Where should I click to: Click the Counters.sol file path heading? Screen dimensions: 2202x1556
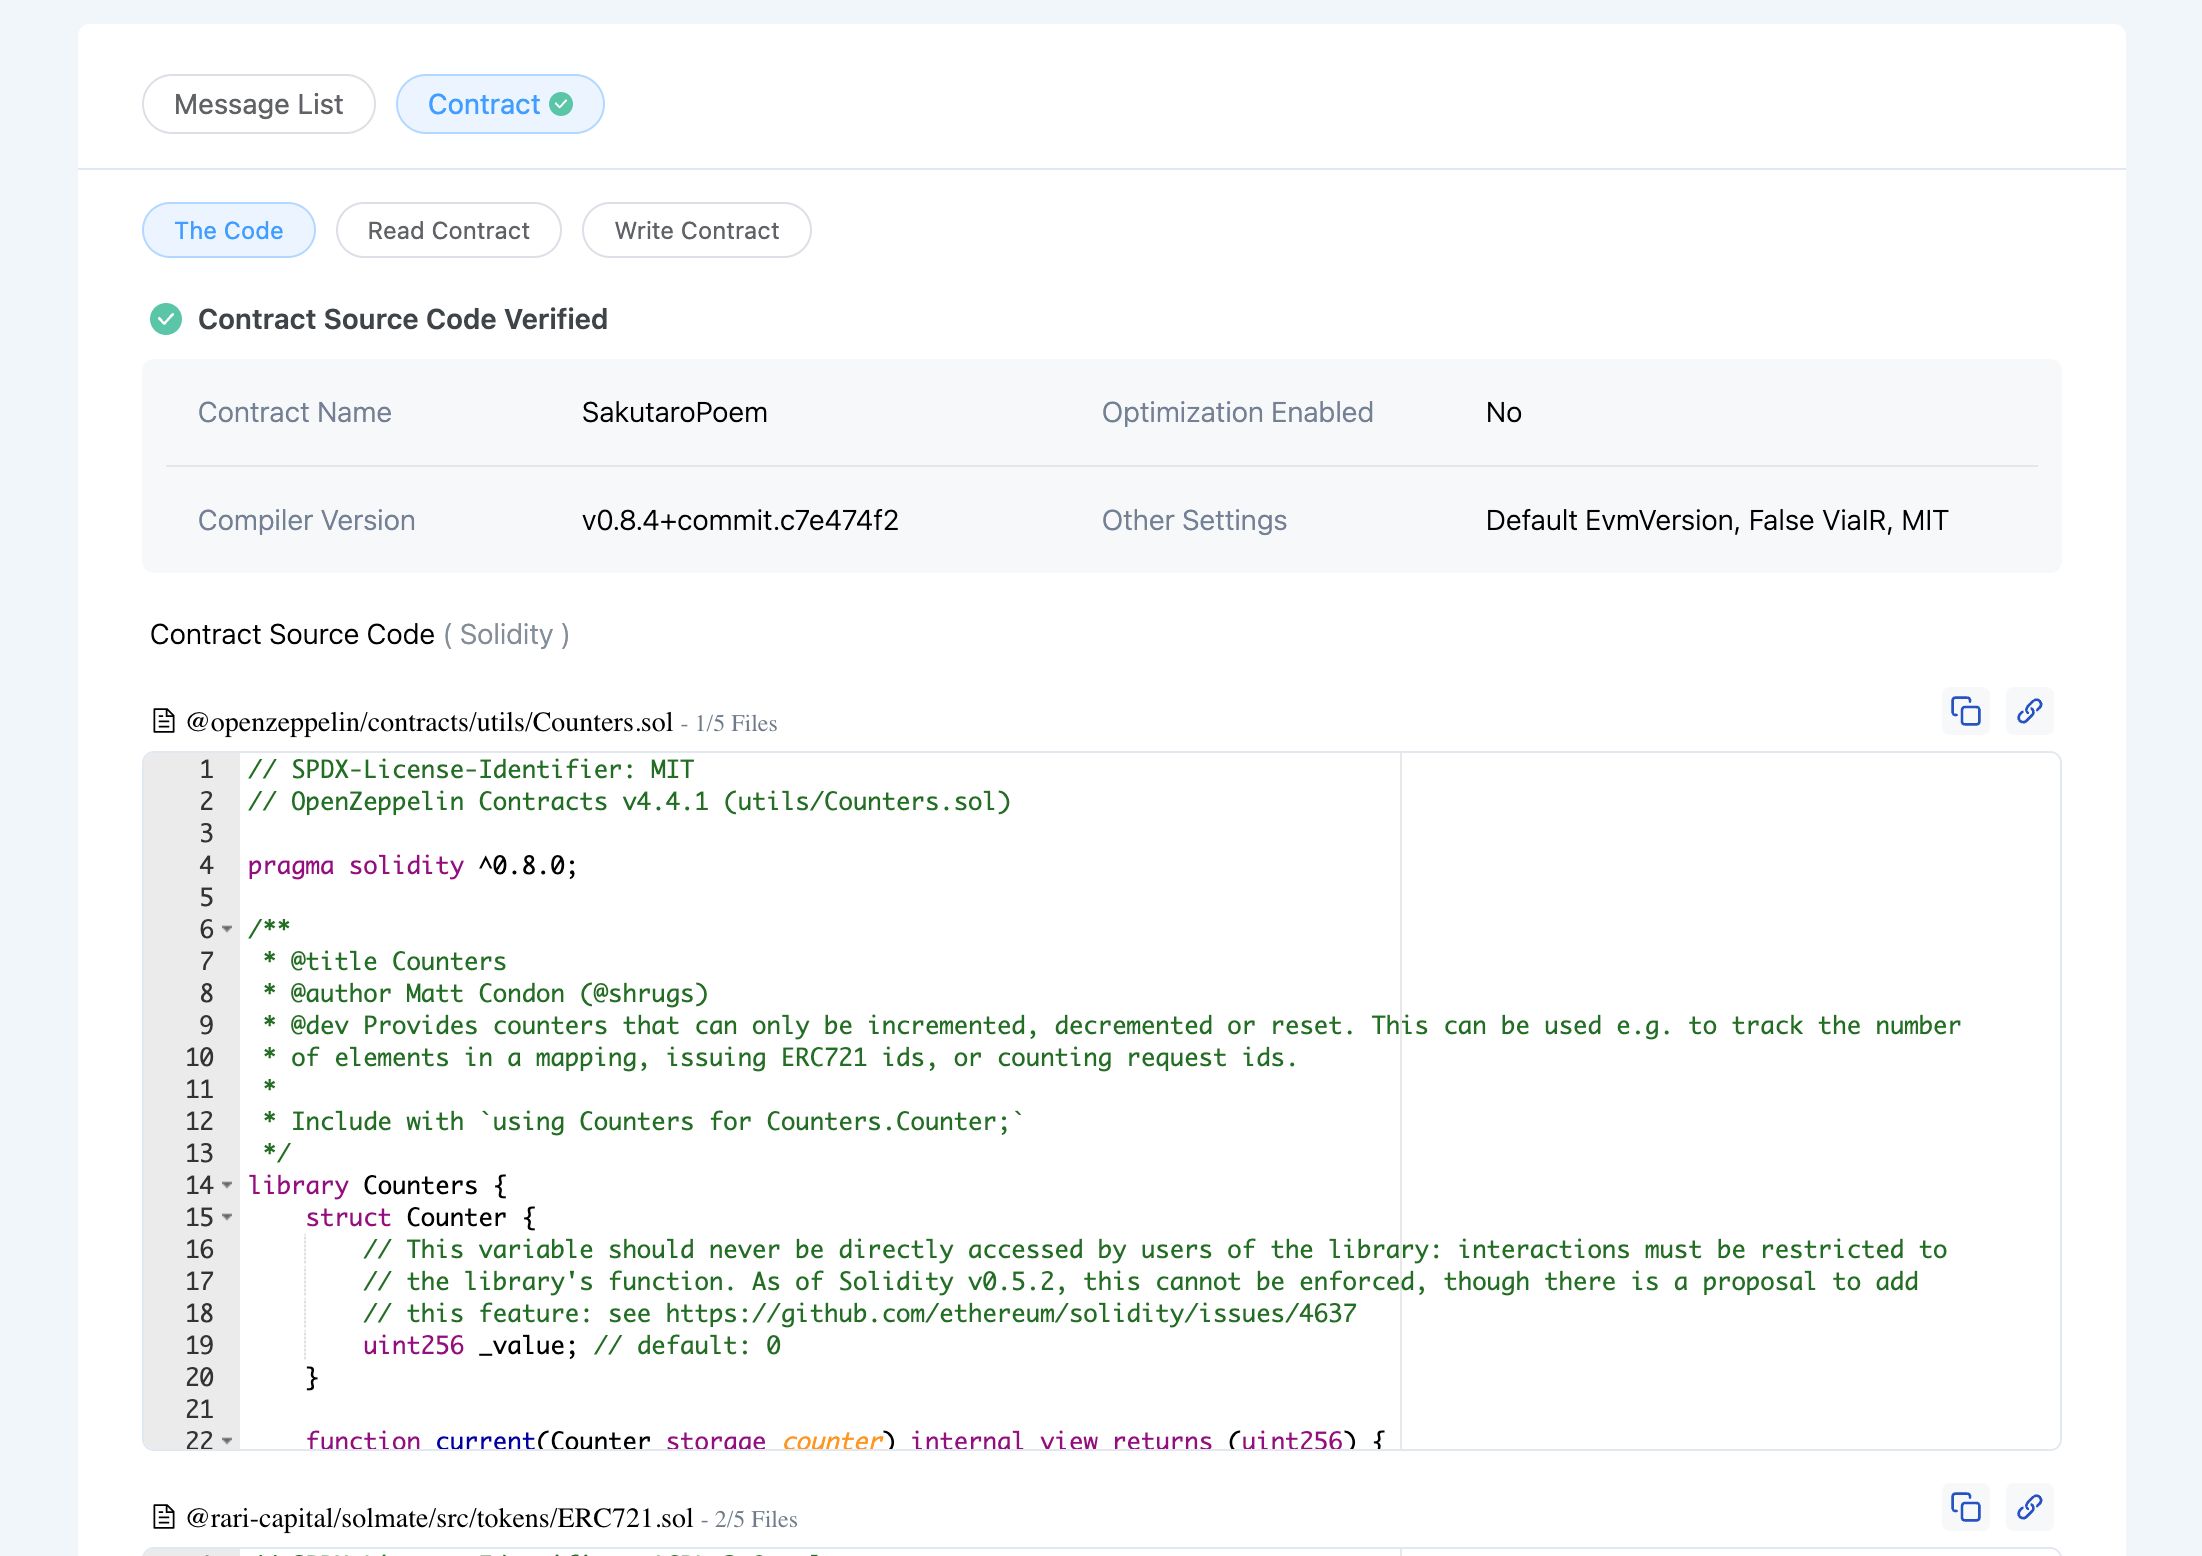pyautogui.click(x=429, y=722)
